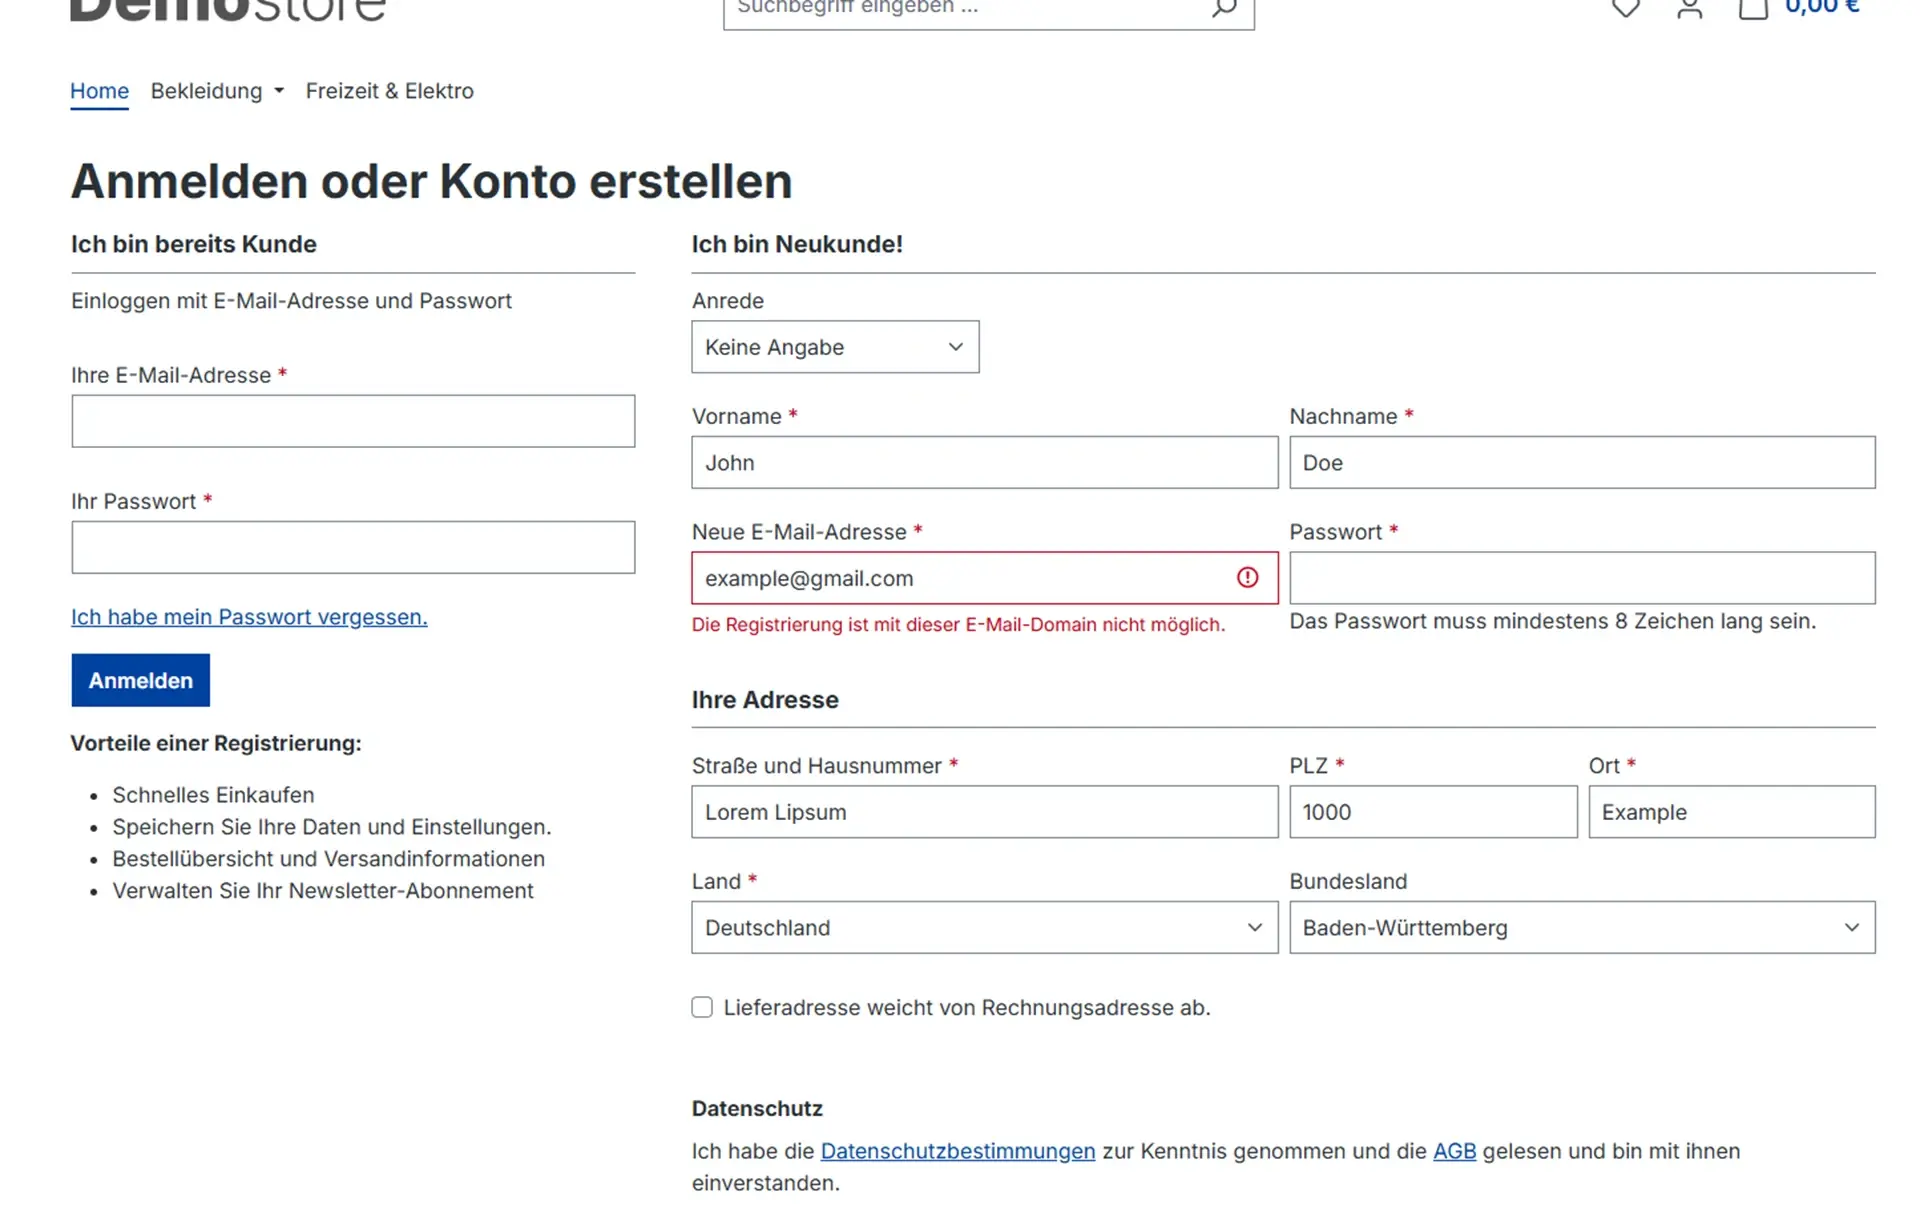This screenshot has height=1209, width=1920.
Task: Click the email domain error message
Action: pos(958,625)
